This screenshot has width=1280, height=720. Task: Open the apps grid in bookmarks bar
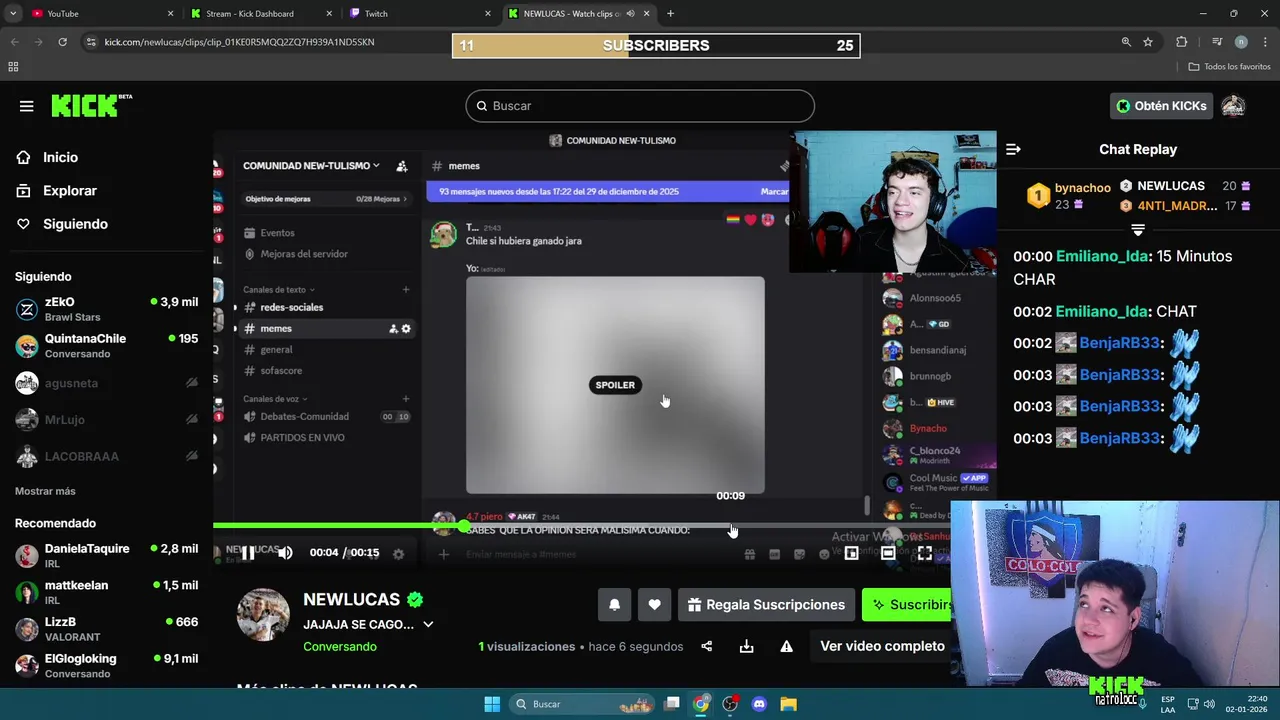(13, 66)
